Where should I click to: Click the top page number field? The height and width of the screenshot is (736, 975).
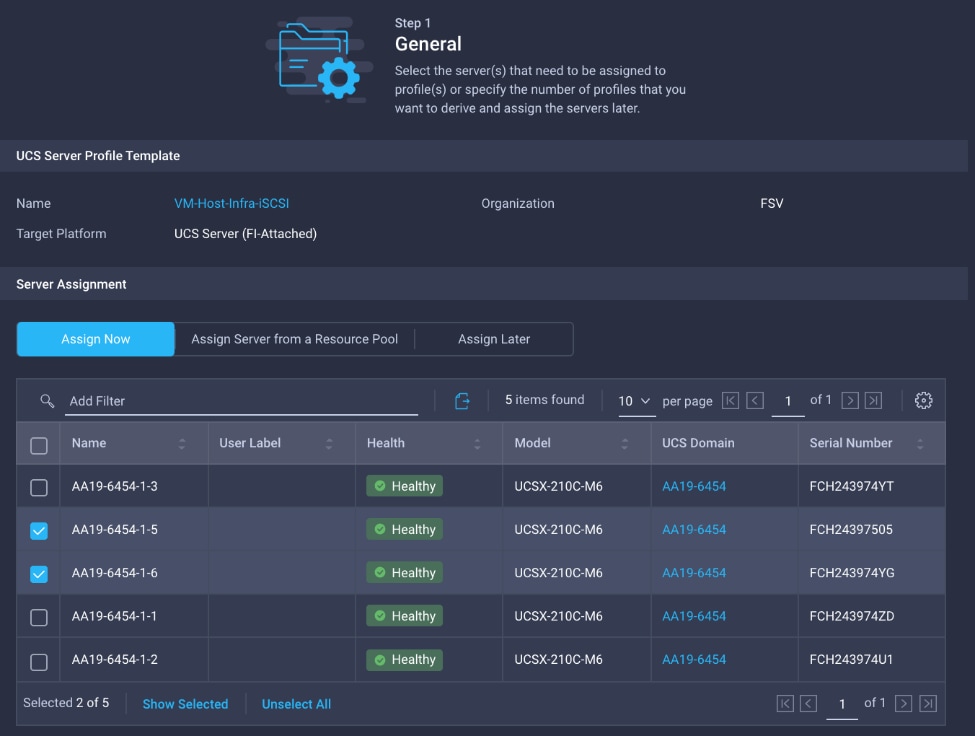pos(788,402)
